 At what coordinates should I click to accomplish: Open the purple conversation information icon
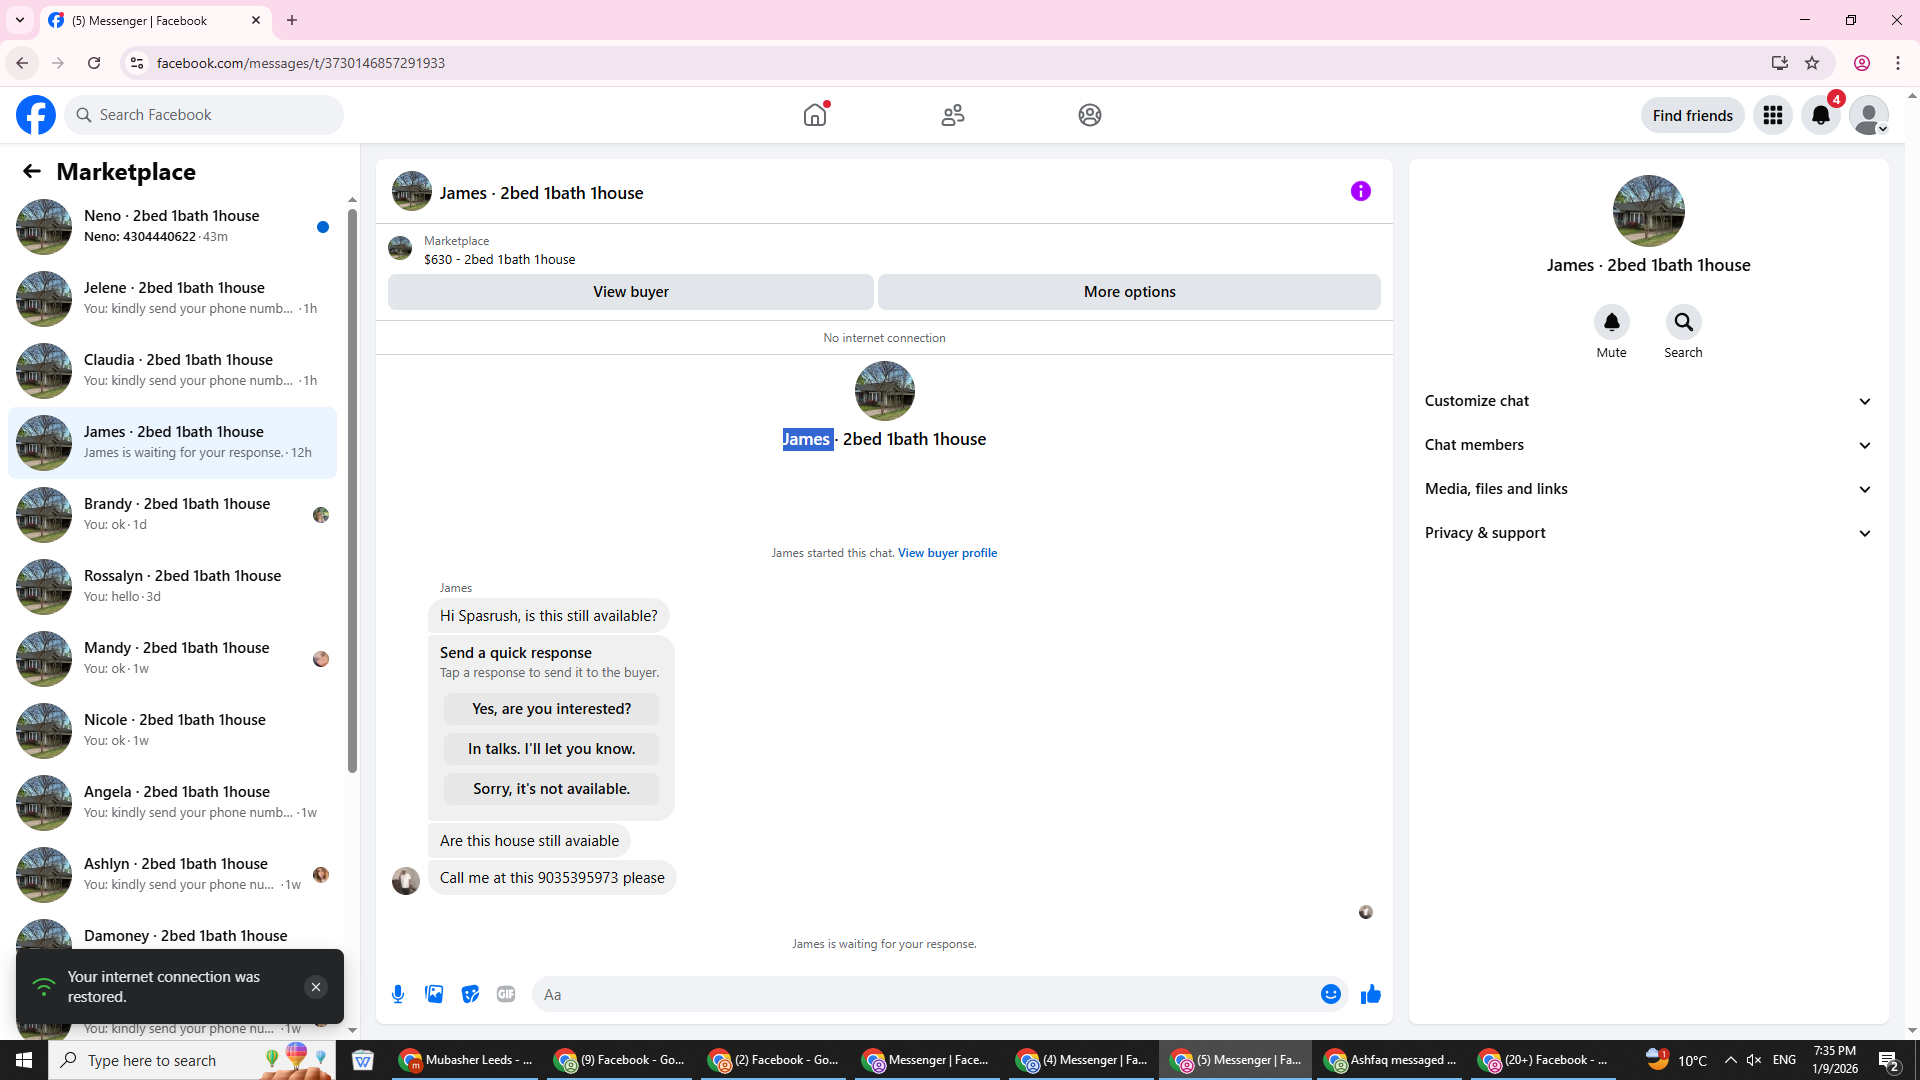(x=1360, y=191)
